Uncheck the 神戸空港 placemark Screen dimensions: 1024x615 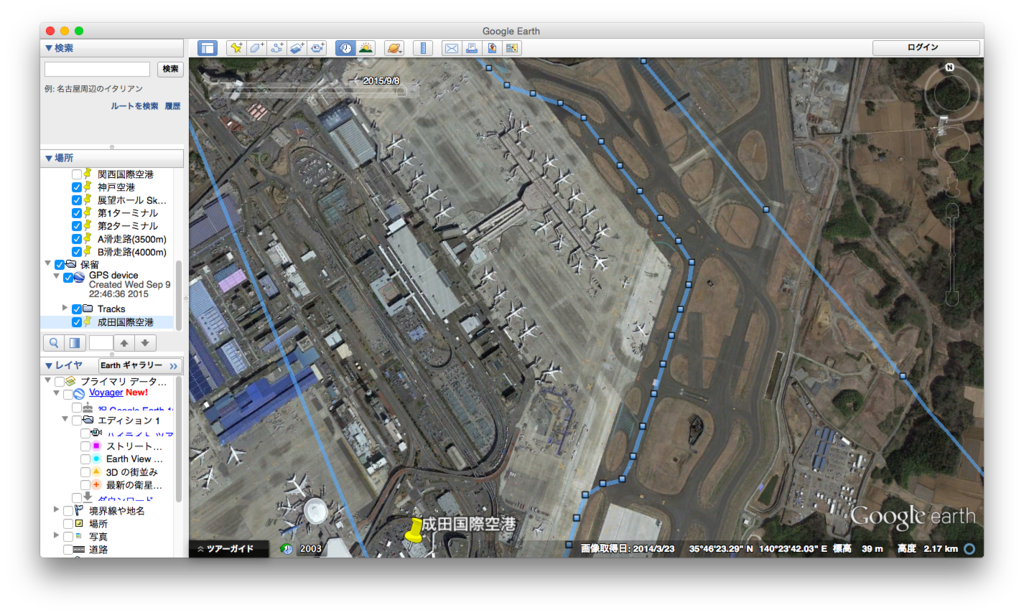(76, 187)
